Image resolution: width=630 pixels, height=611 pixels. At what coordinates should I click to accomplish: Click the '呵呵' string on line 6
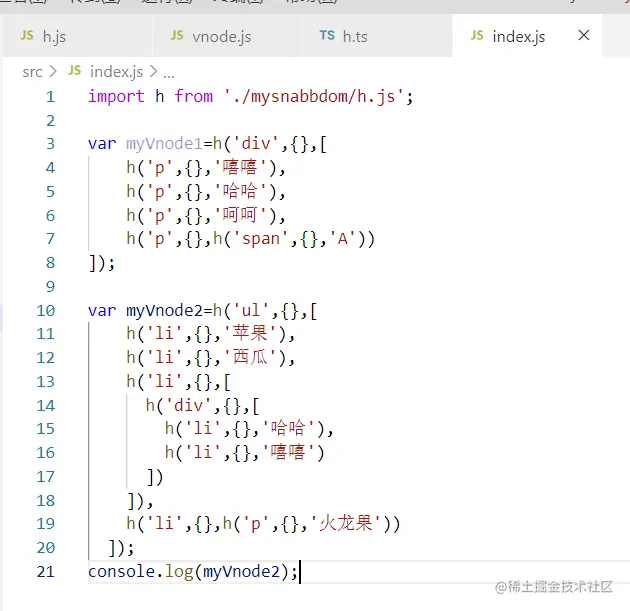click(241, 215)
